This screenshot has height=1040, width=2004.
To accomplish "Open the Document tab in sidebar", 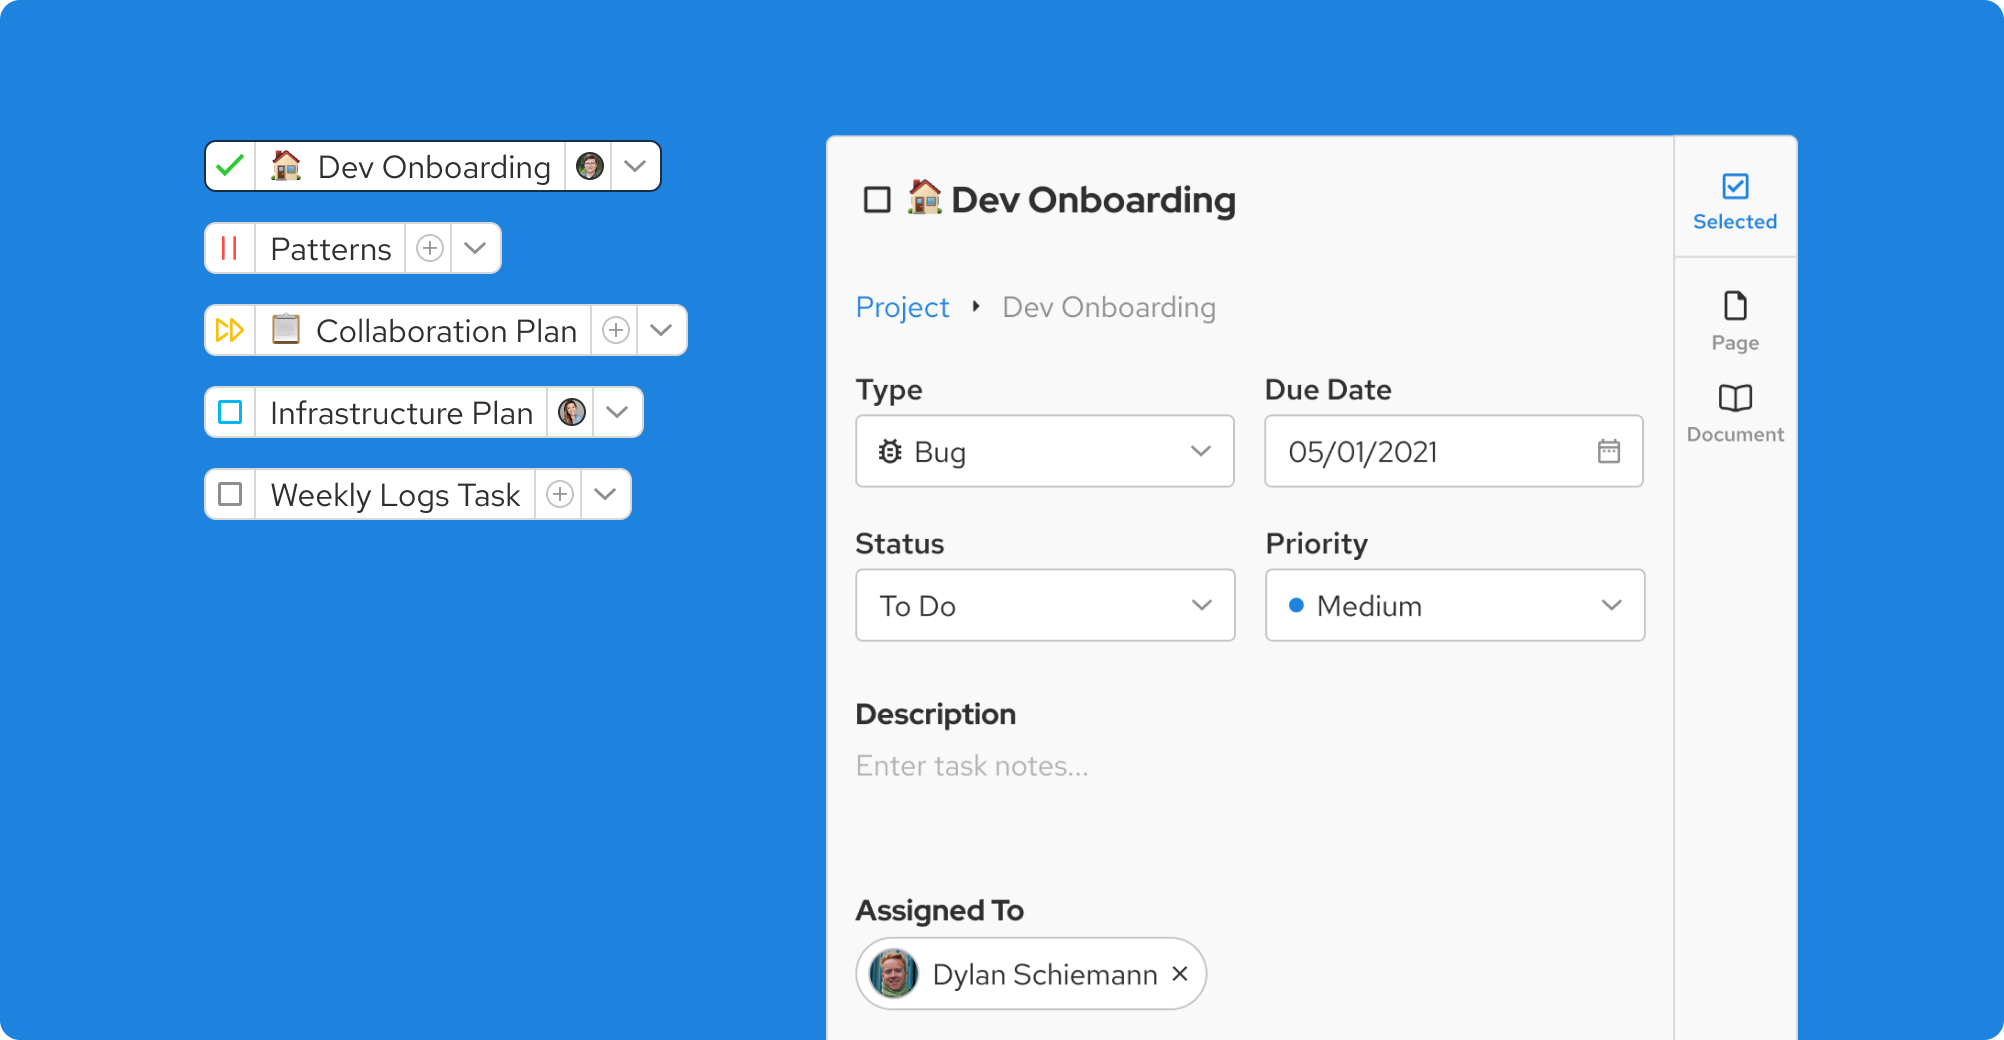I will coord(1735,412).
